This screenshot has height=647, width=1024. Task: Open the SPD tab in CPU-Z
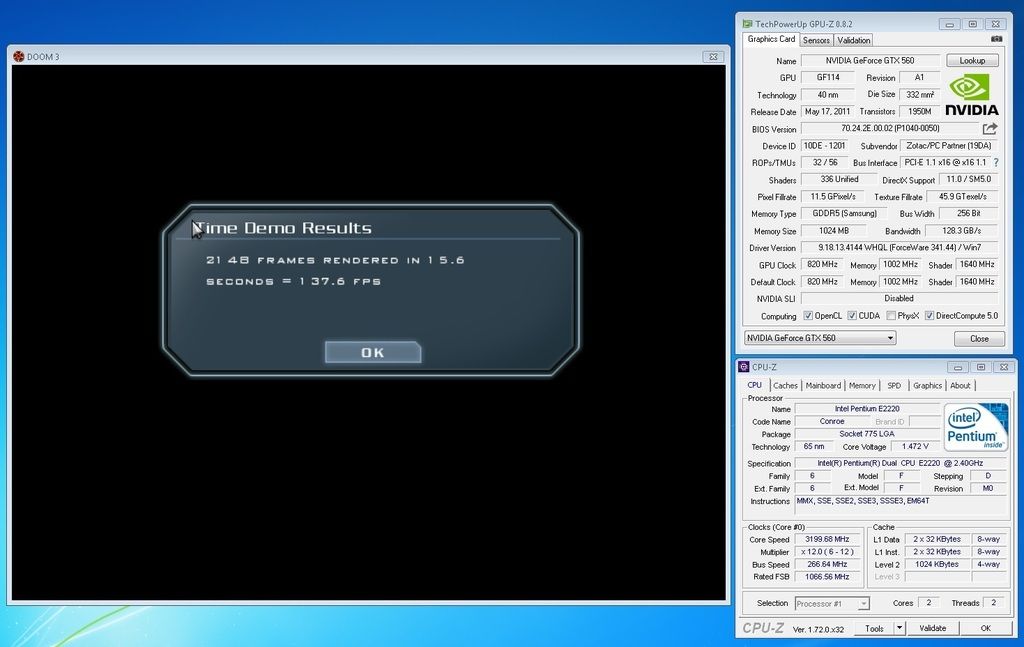(894, 386)
